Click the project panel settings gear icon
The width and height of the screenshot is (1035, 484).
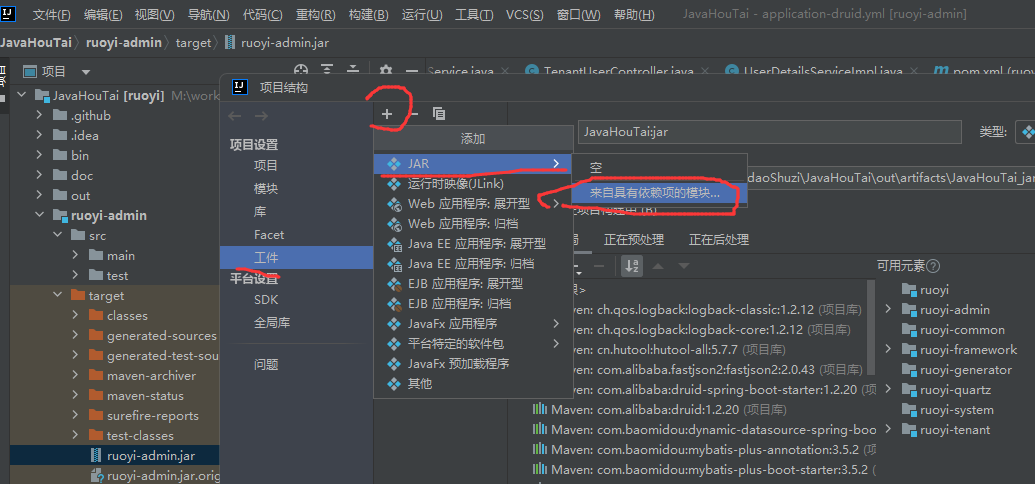click(x=386, y=71)
